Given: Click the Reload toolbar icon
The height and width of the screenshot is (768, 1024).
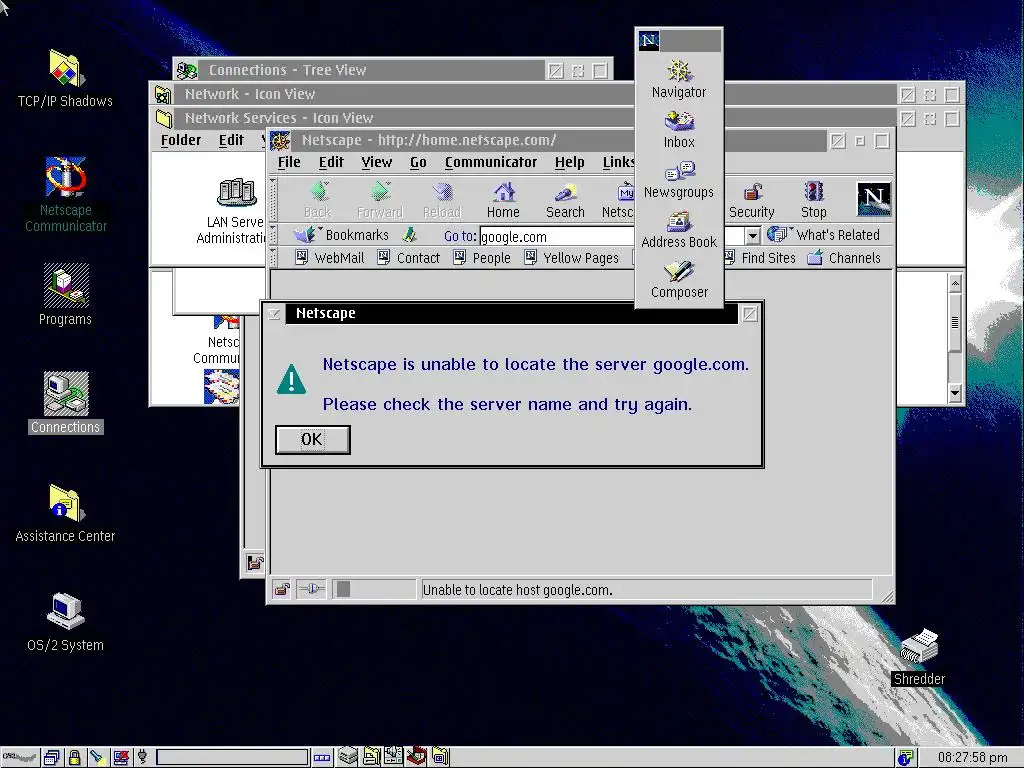Looking at the screenshot, I should click(x=442, y=199).
